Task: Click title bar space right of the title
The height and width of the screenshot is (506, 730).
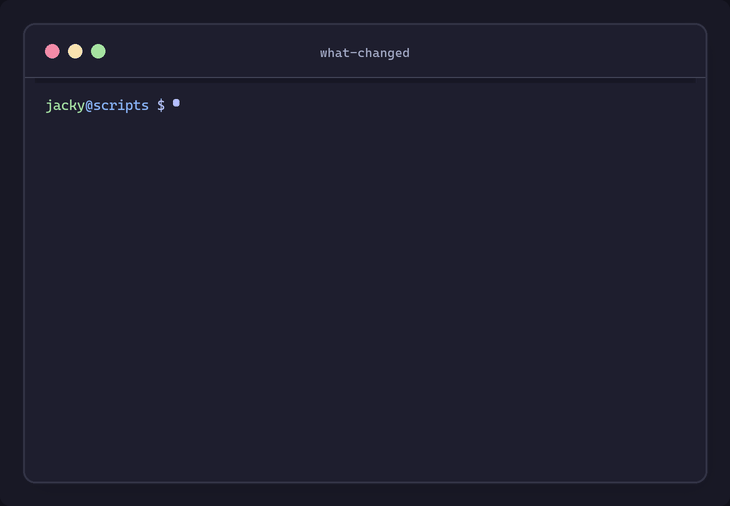Action: [x=550, y=52]
